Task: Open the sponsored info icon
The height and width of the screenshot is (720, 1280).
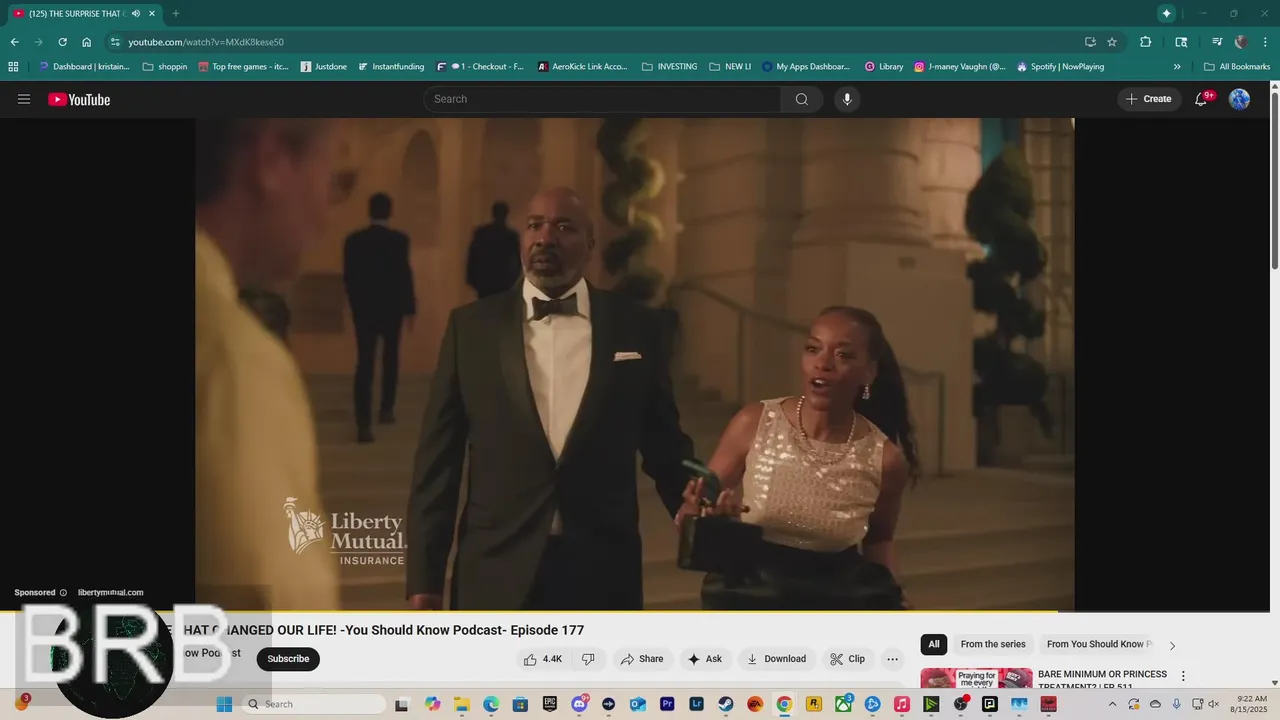Action: click(63, 593)
